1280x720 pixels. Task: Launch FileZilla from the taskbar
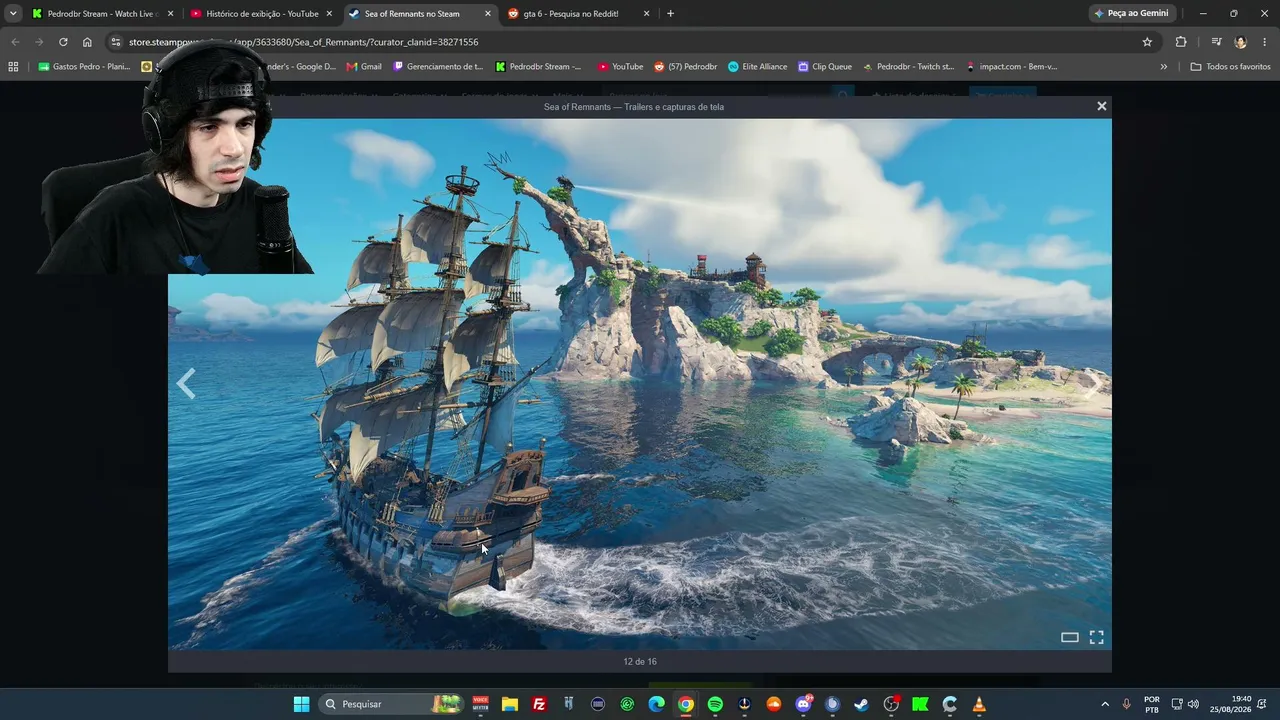point(539,704)
